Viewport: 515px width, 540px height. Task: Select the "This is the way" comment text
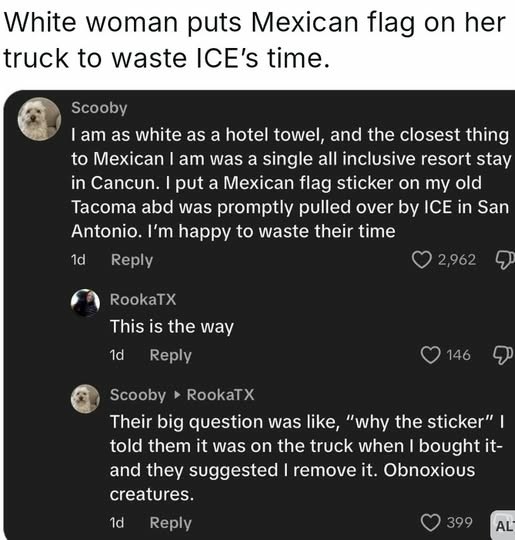(172, 326)
